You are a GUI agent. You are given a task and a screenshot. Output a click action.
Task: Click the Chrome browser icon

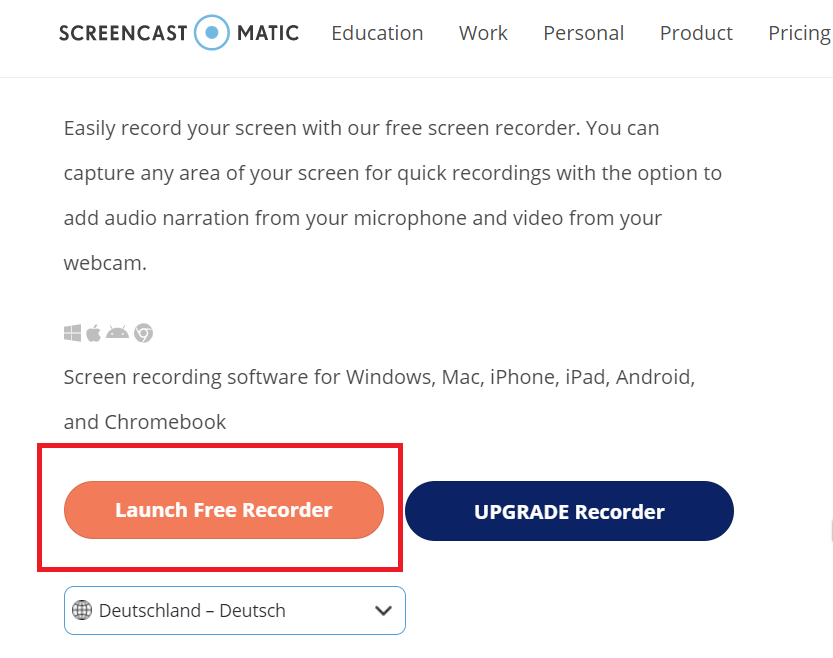point(143,333)
